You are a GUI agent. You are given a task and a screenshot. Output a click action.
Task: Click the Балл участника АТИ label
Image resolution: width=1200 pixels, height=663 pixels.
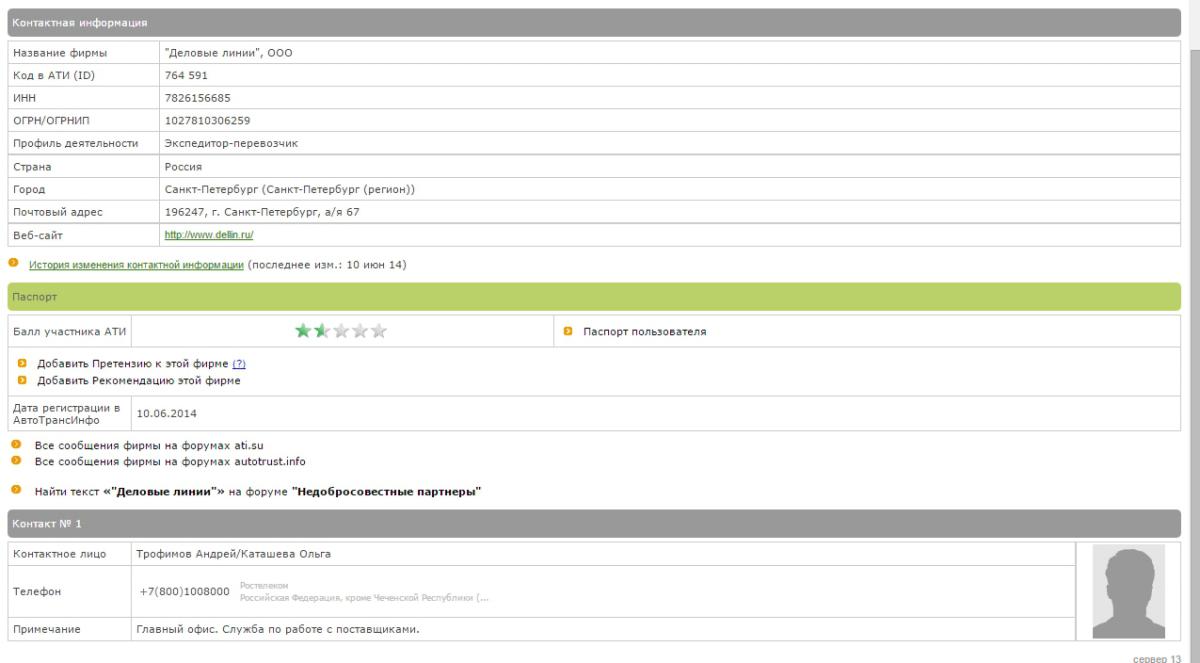tap(68, 331)
